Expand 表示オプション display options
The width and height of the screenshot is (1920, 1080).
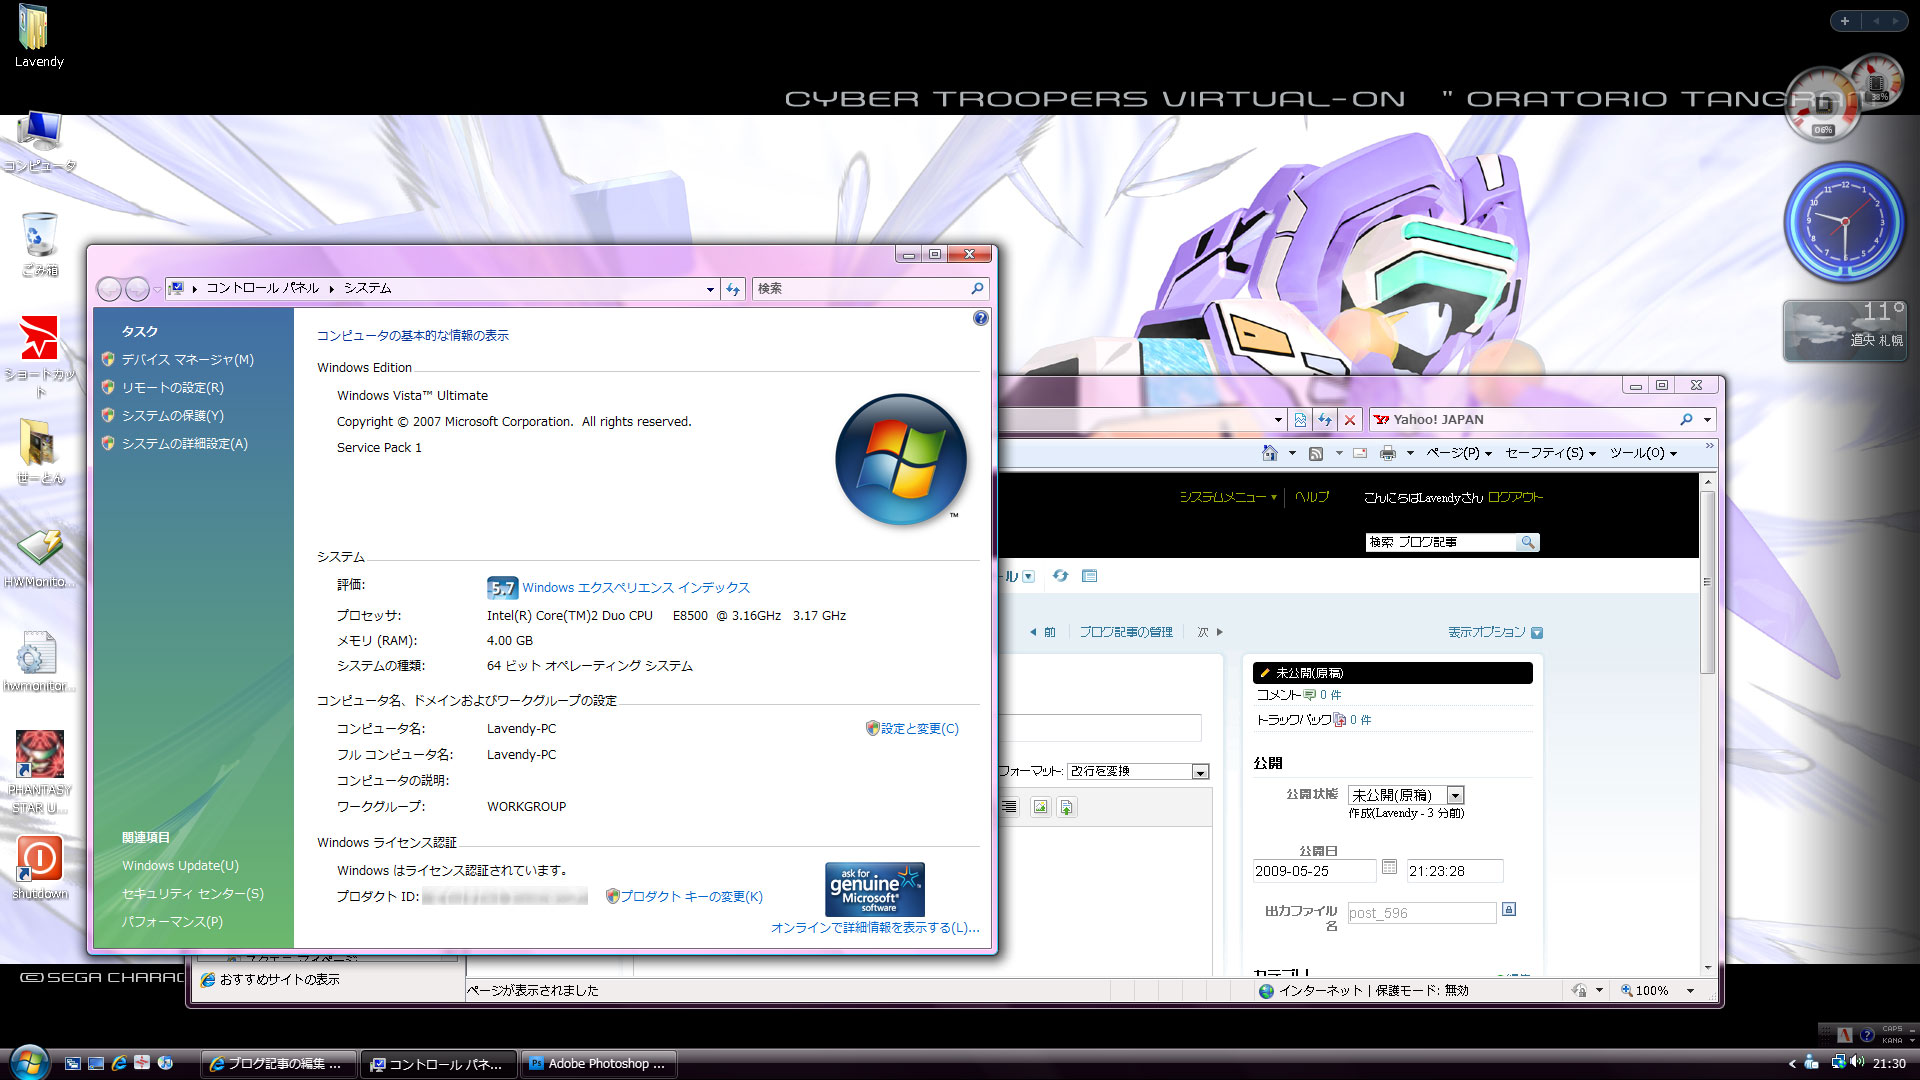(x=1495, y=632)
